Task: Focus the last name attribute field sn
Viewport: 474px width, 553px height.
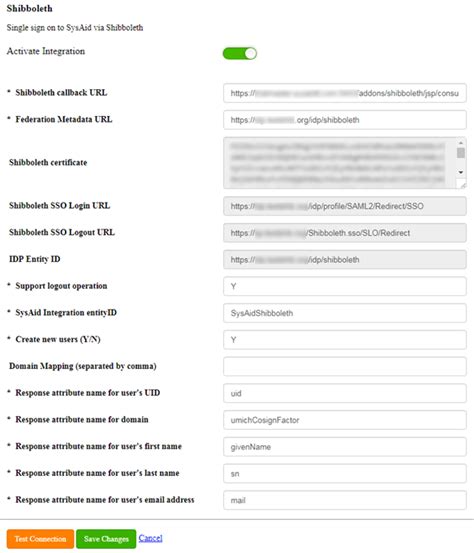Action: (345, 474)
